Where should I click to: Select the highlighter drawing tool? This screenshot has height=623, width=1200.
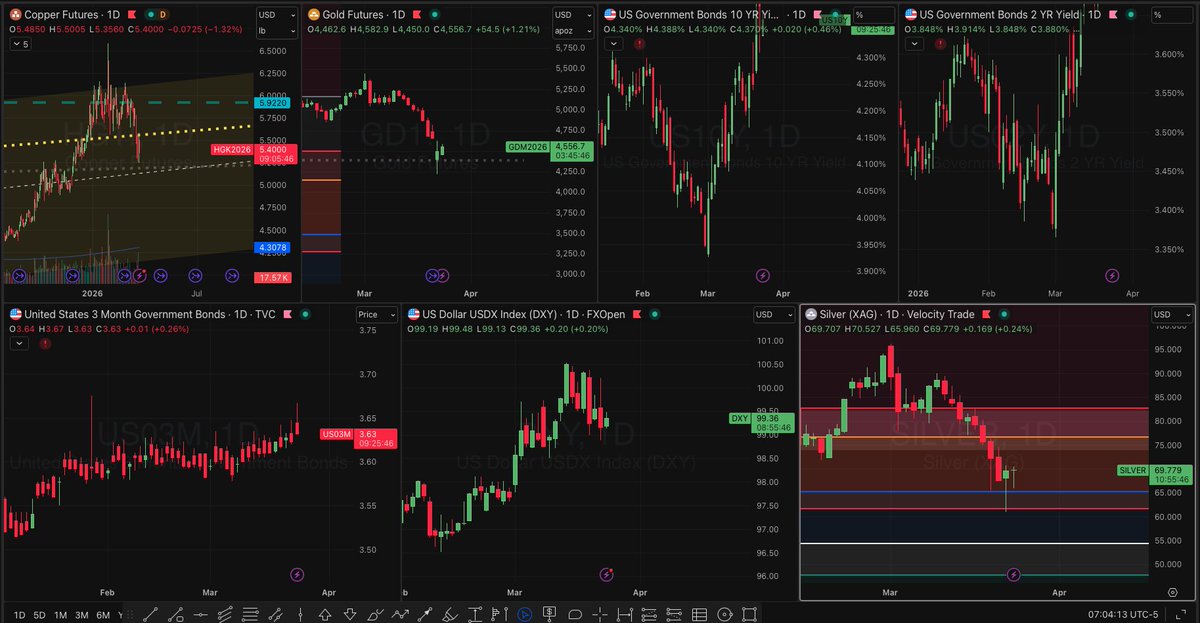tap(450, 613)
